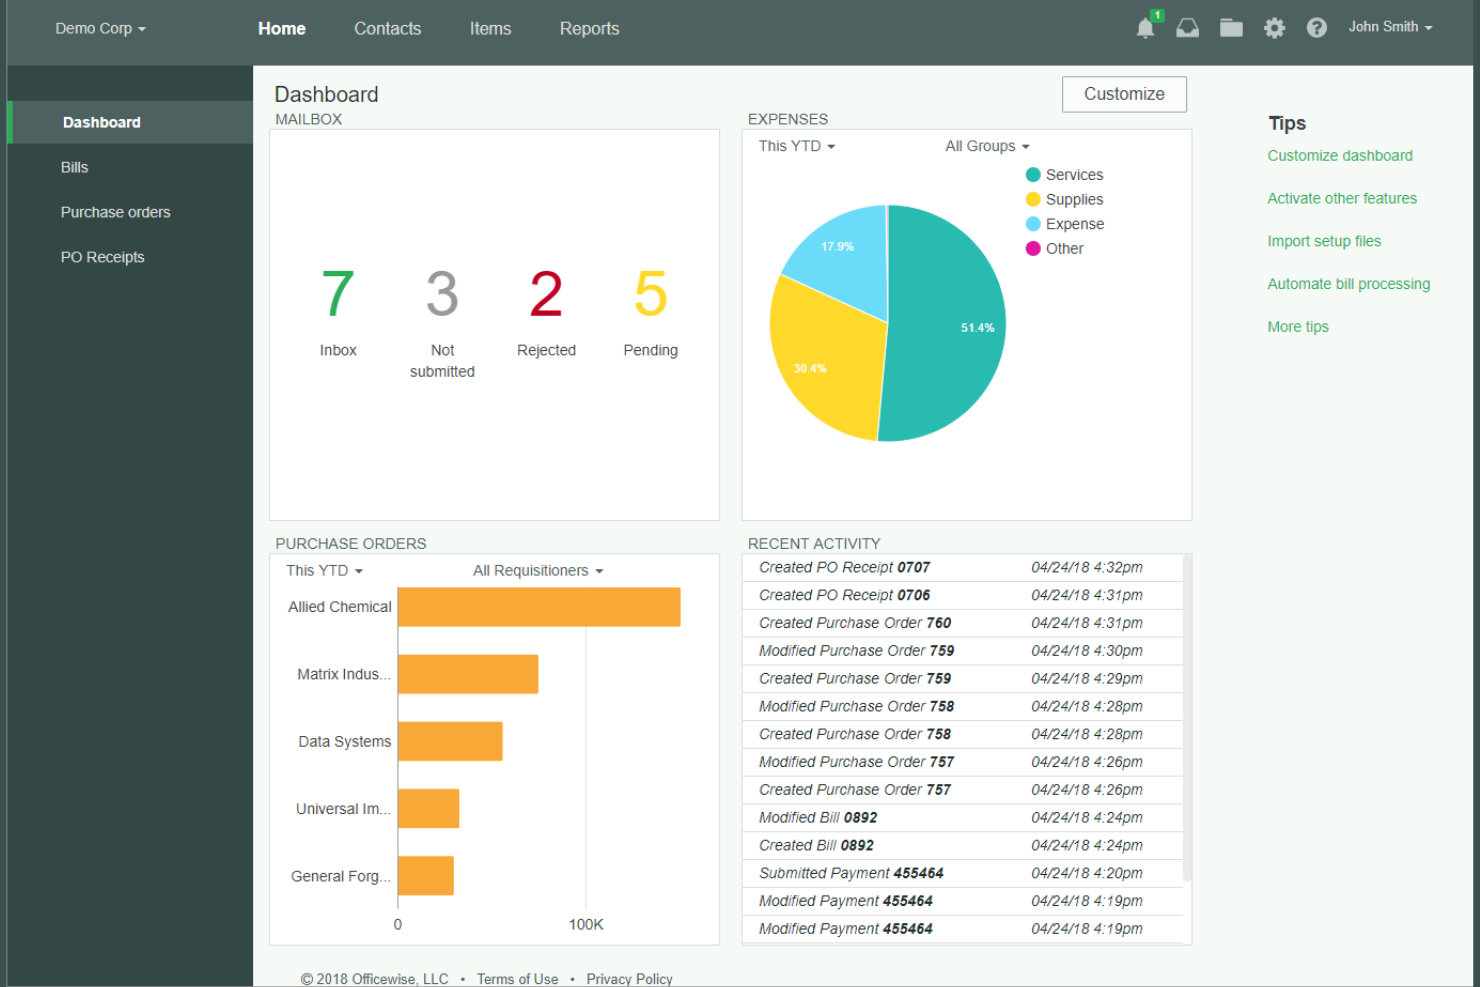This screenshot has height=987, width=1480.
Task: Open activity Created Purchase Order 757
Action: pos(962,790)
